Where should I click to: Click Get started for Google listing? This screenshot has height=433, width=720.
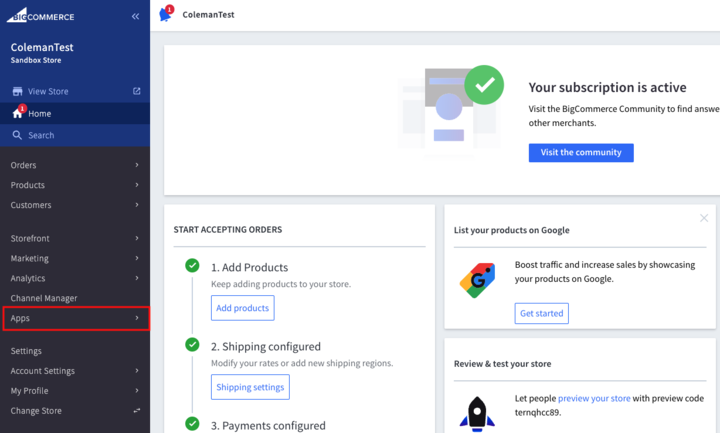[x=541, y=313]
